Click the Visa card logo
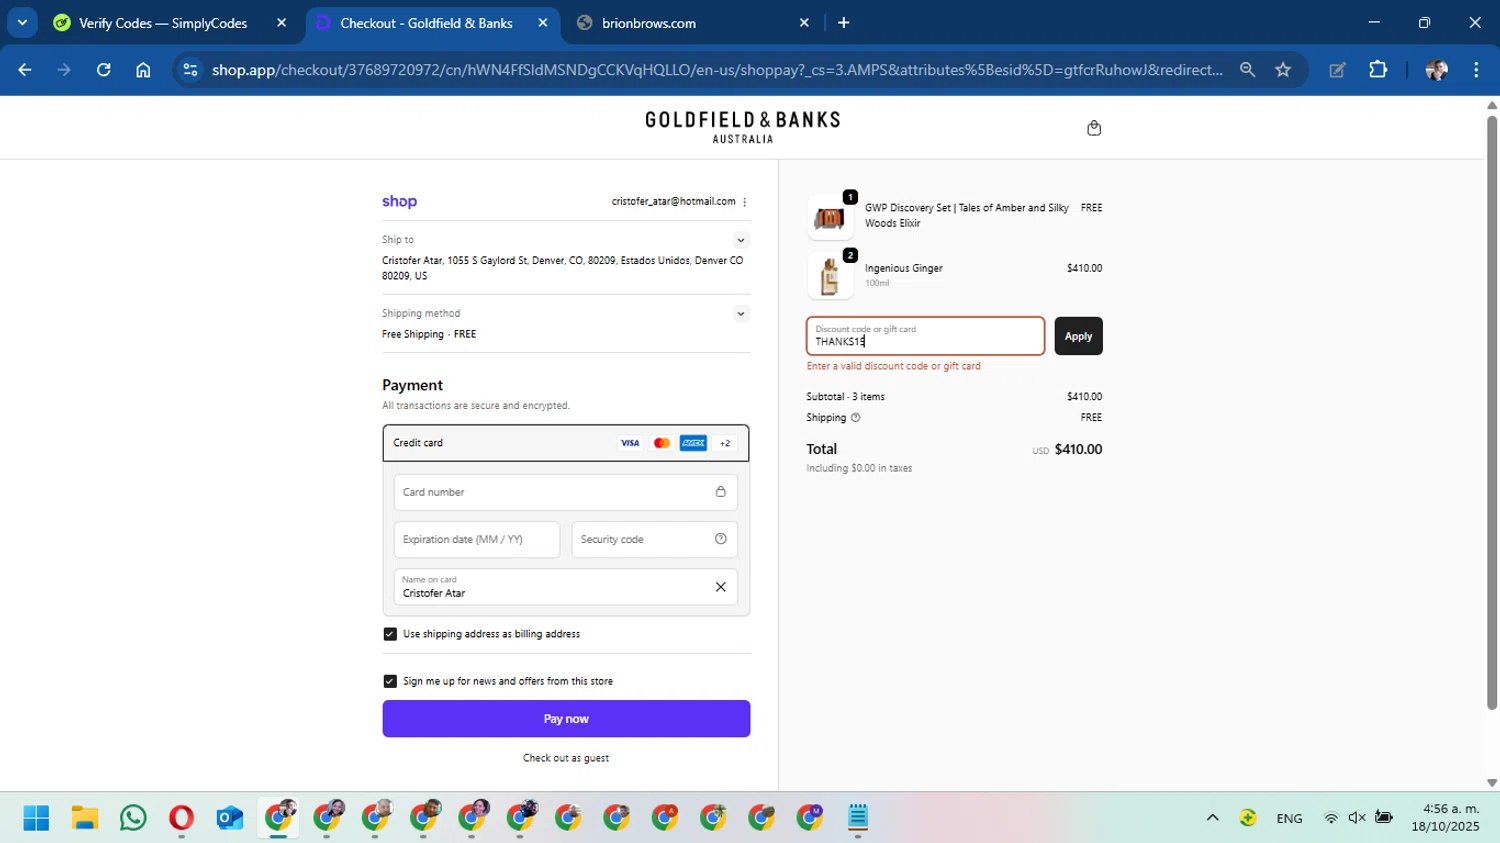This screenshot has height=843, width=1500. click(x=630, y=443)
